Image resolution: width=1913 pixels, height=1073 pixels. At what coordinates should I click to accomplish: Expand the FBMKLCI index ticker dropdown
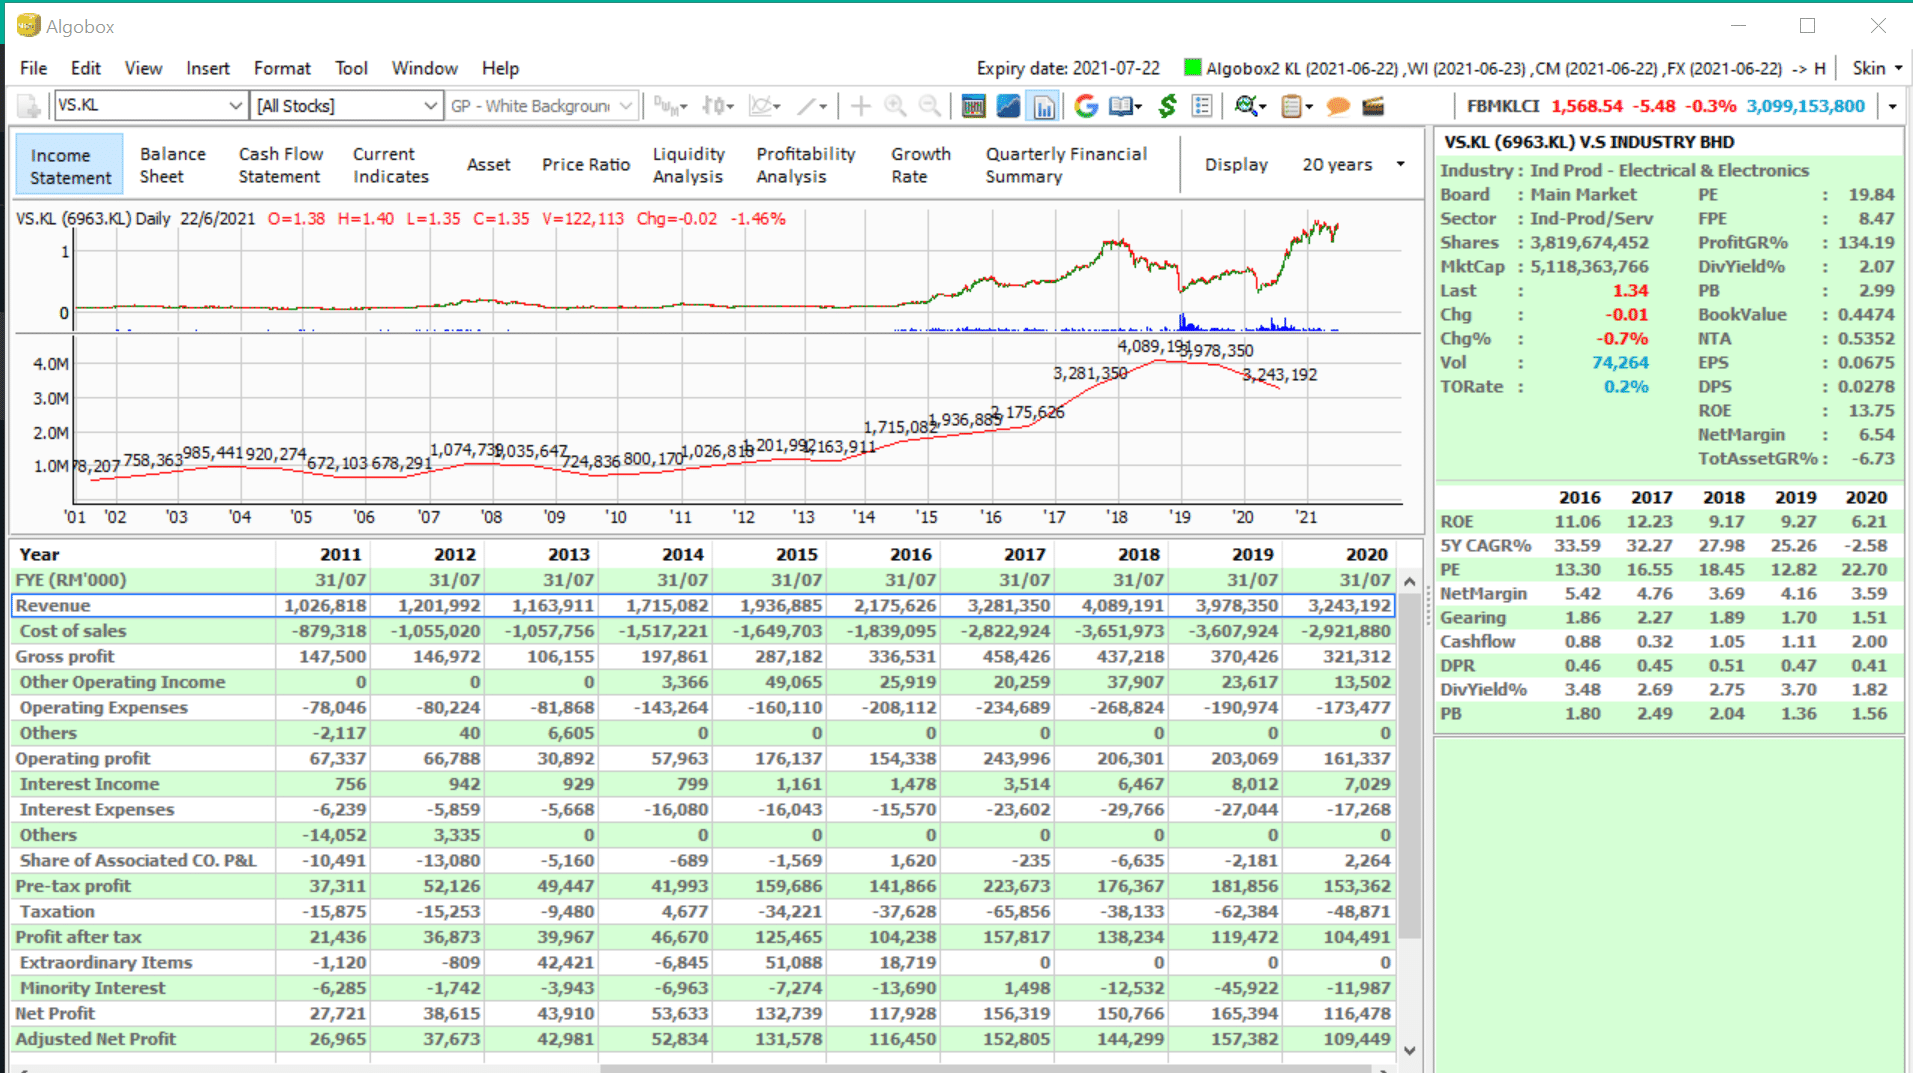pyautogui.click(x=1892, y=106)
